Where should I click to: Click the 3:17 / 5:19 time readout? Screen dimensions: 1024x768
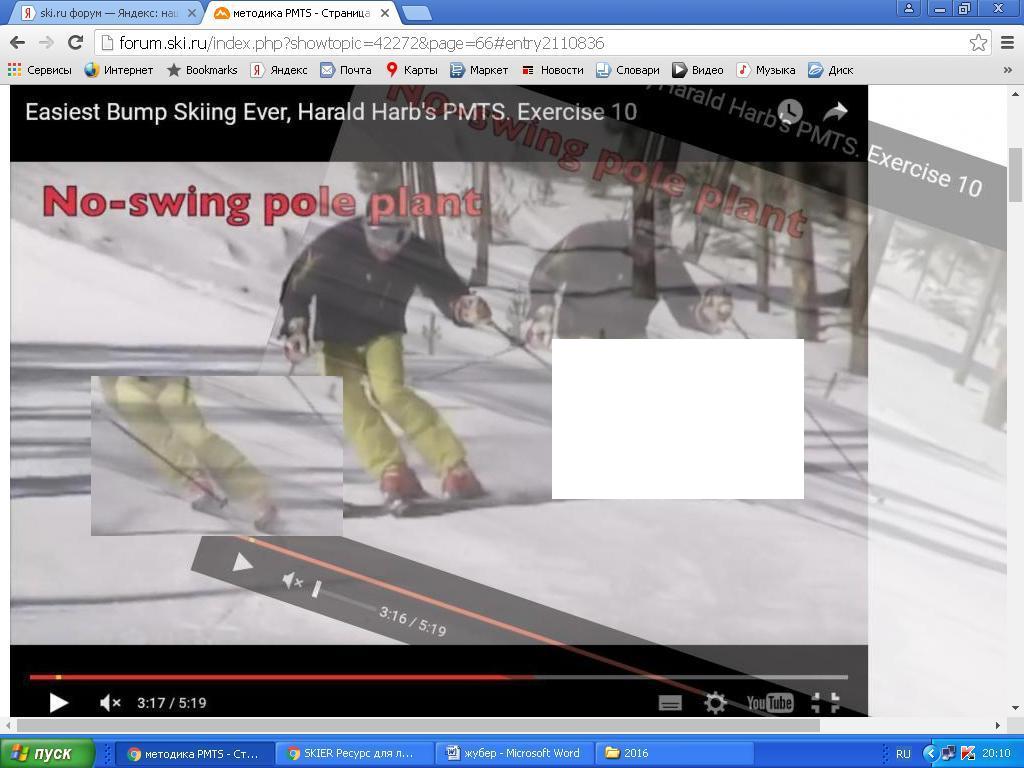[x=172, y=703]
